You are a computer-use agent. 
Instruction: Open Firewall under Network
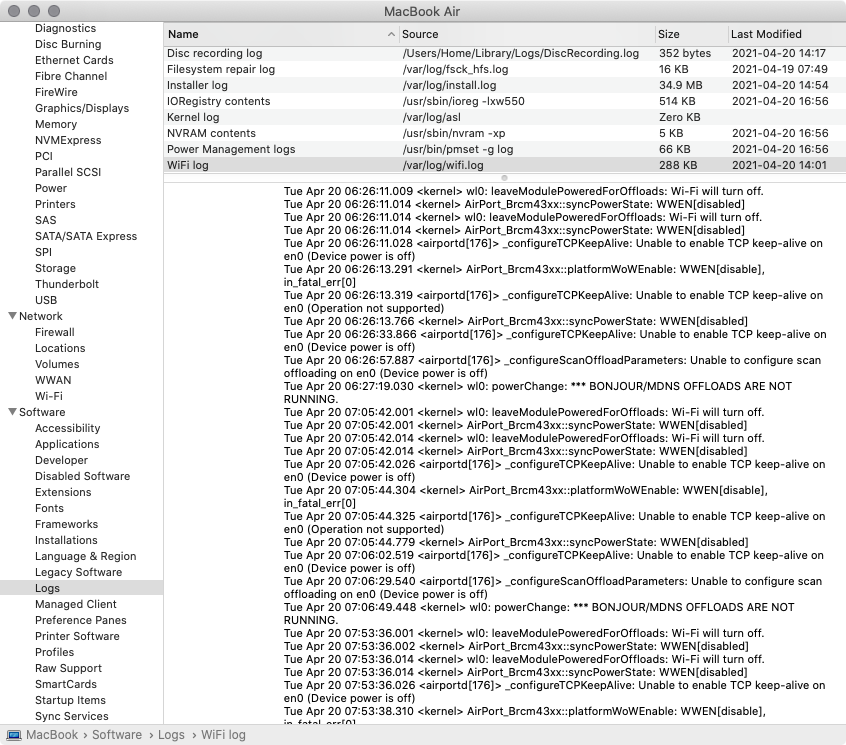[54, 332]
